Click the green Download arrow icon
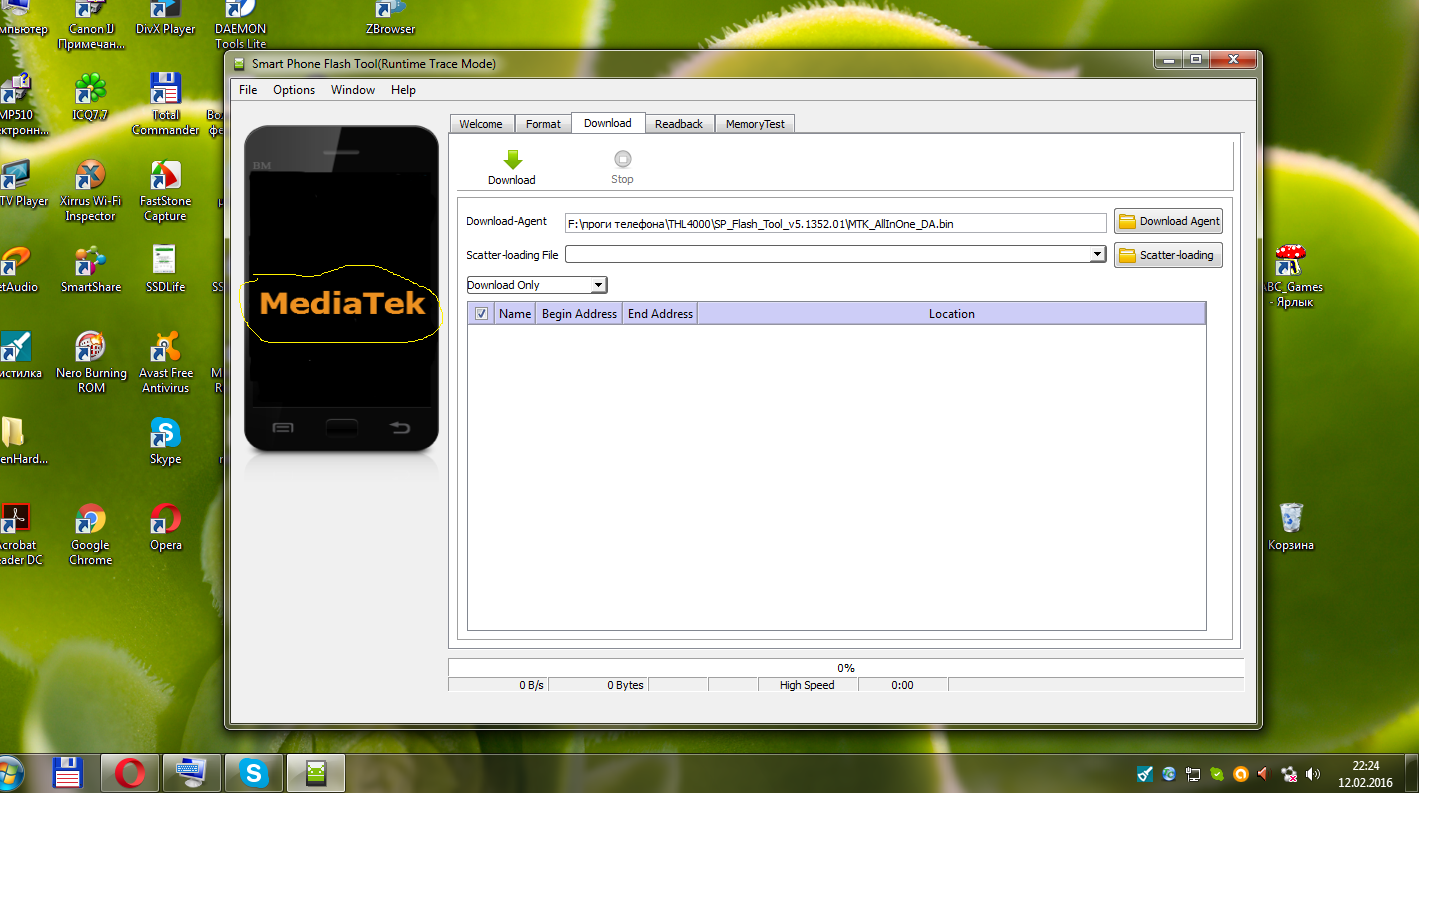 click(512, 161)
